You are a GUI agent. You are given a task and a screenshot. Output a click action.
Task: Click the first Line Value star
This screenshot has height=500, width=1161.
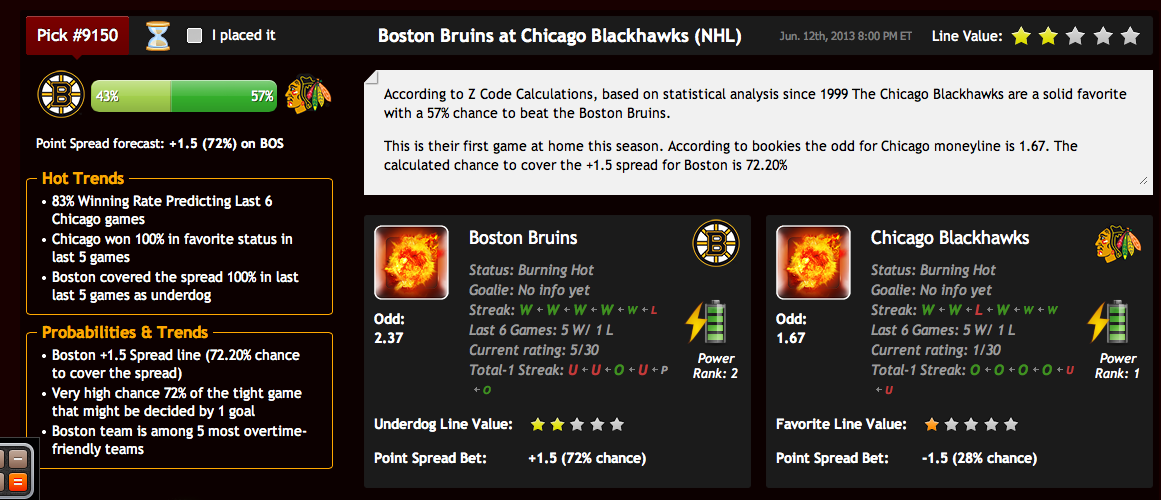(x=1021, y=36)
